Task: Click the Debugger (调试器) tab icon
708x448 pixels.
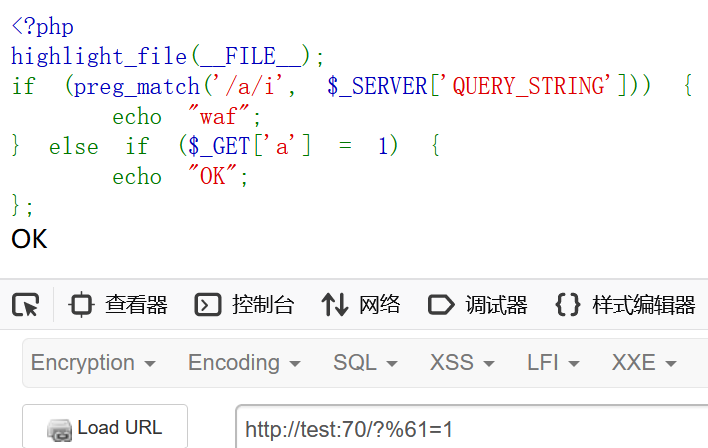Action: (441, 305)
